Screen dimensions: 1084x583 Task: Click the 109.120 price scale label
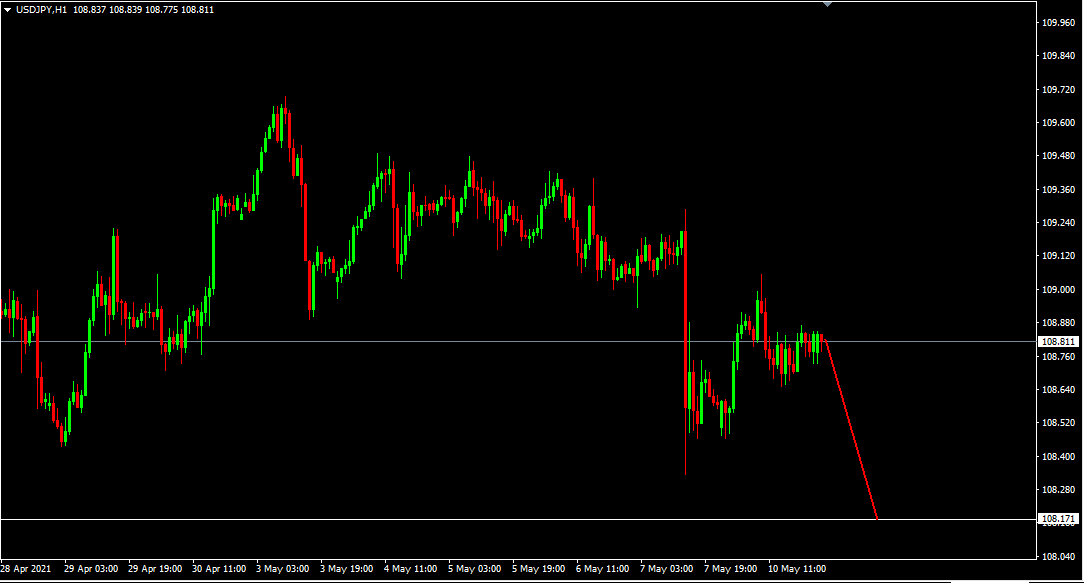click(1058, 256)
